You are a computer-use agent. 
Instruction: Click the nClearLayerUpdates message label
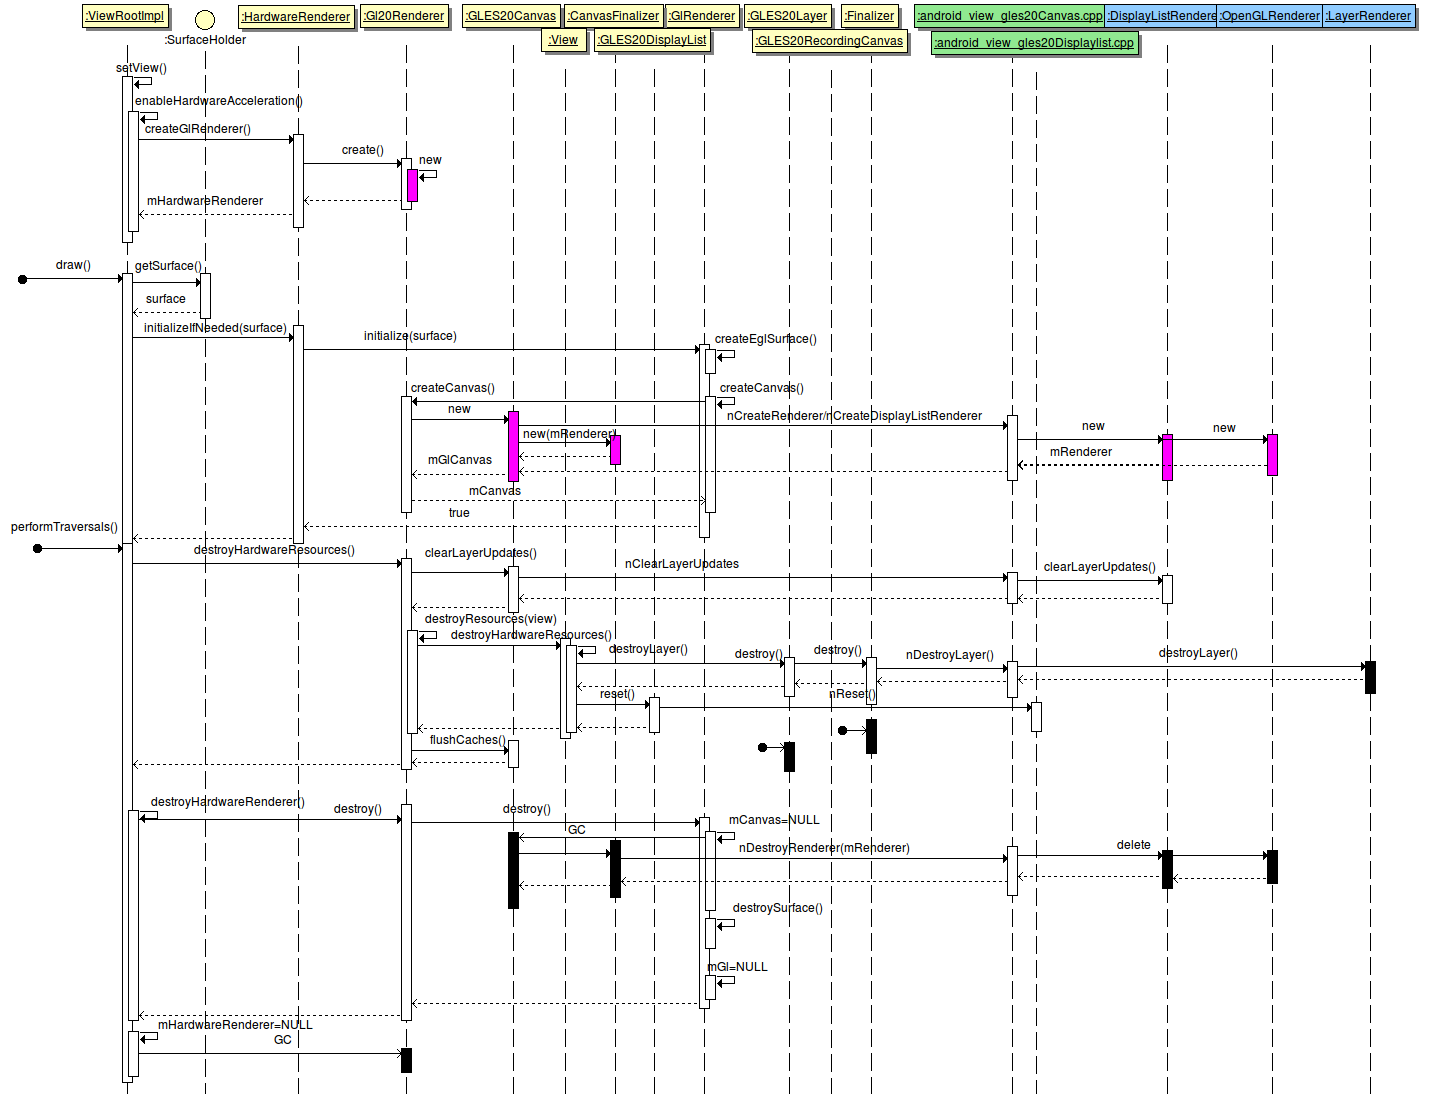point(682,564)
